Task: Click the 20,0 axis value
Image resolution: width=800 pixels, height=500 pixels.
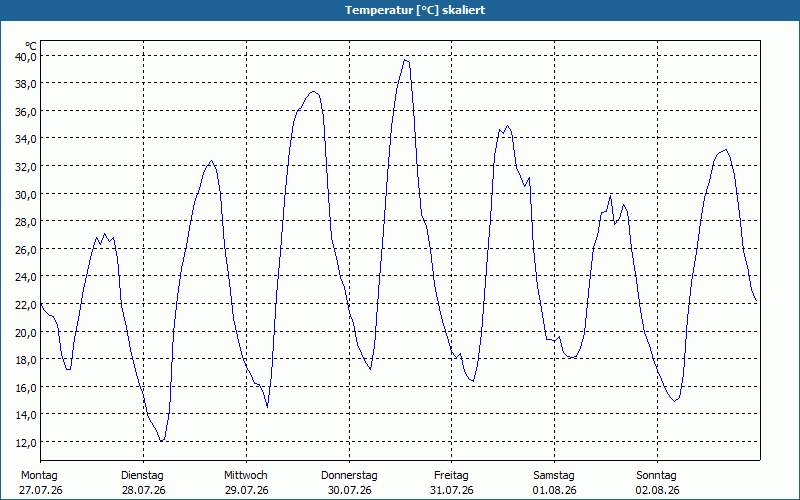Action: (x=26, y=333)
